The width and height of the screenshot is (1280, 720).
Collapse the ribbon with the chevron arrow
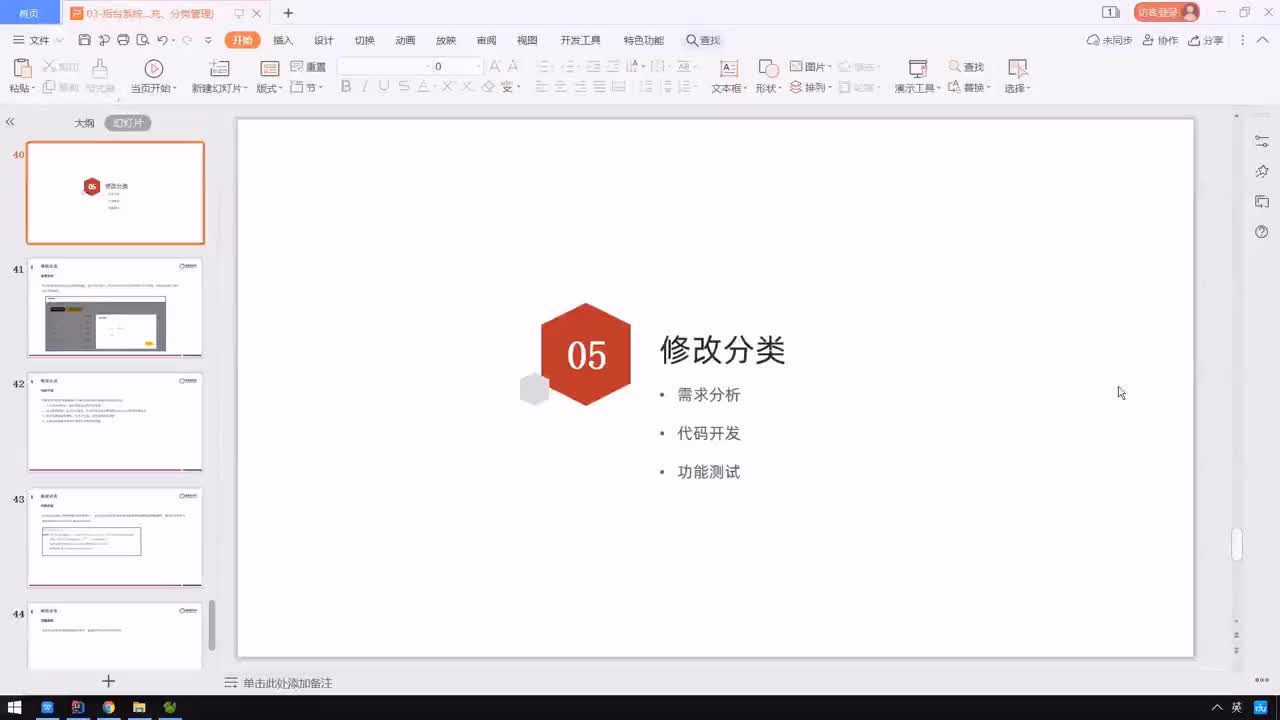tap(1262, 40)
